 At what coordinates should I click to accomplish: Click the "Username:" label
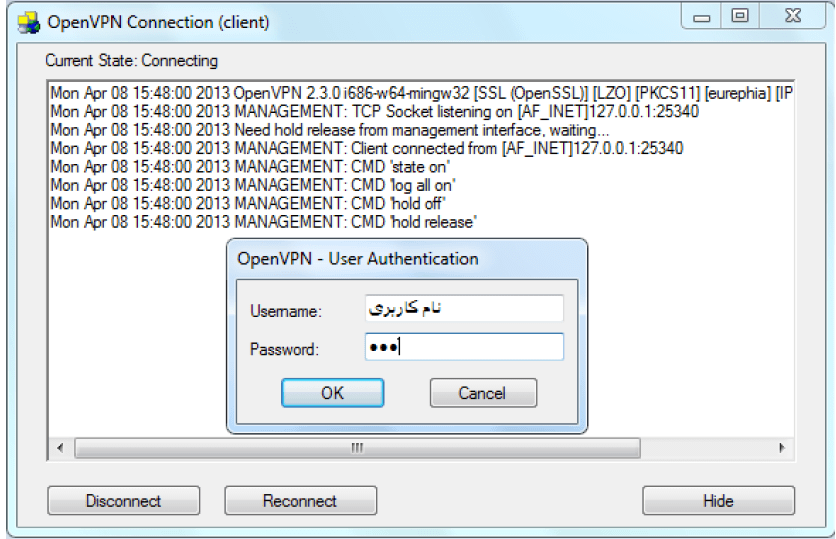pyautogui.click(x=286, y=311)
